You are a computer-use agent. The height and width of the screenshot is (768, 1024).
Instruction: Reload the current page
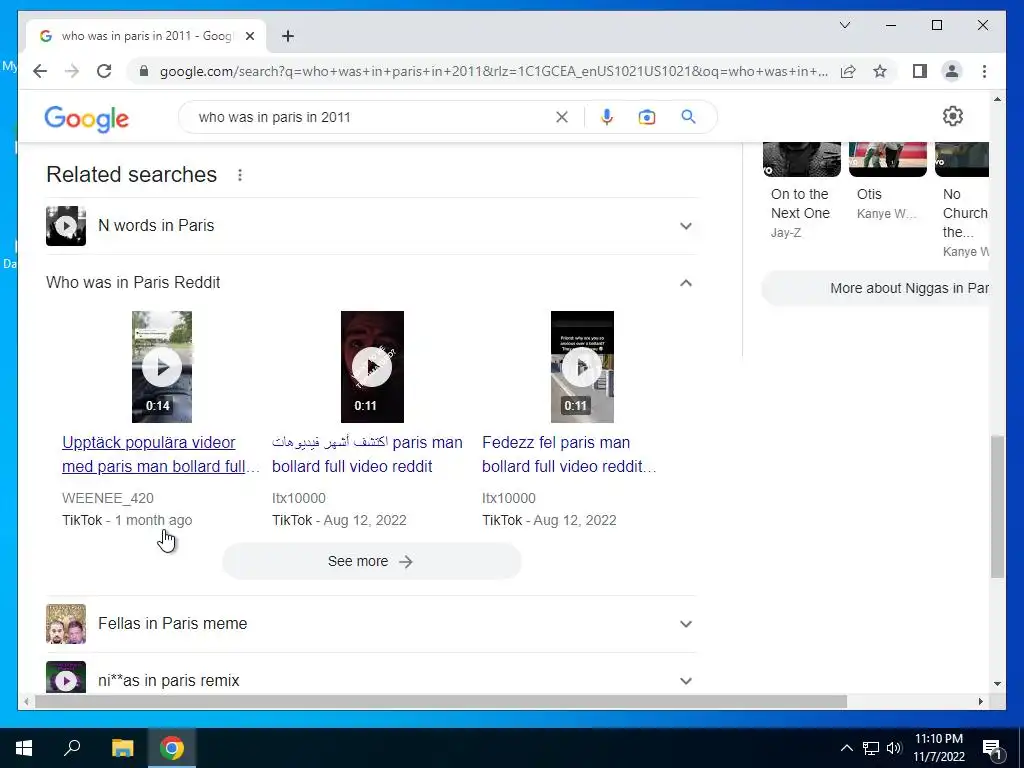click(104, 71)
